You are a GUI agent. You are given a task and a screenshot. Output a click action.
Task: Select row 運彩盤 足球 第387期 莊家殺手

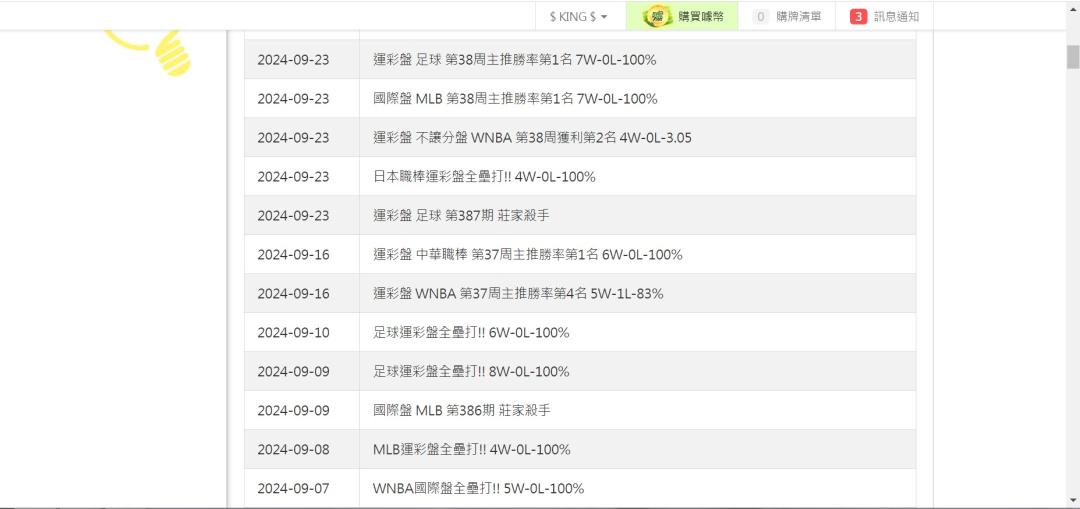pyautogui.click(x=580, y=216)
